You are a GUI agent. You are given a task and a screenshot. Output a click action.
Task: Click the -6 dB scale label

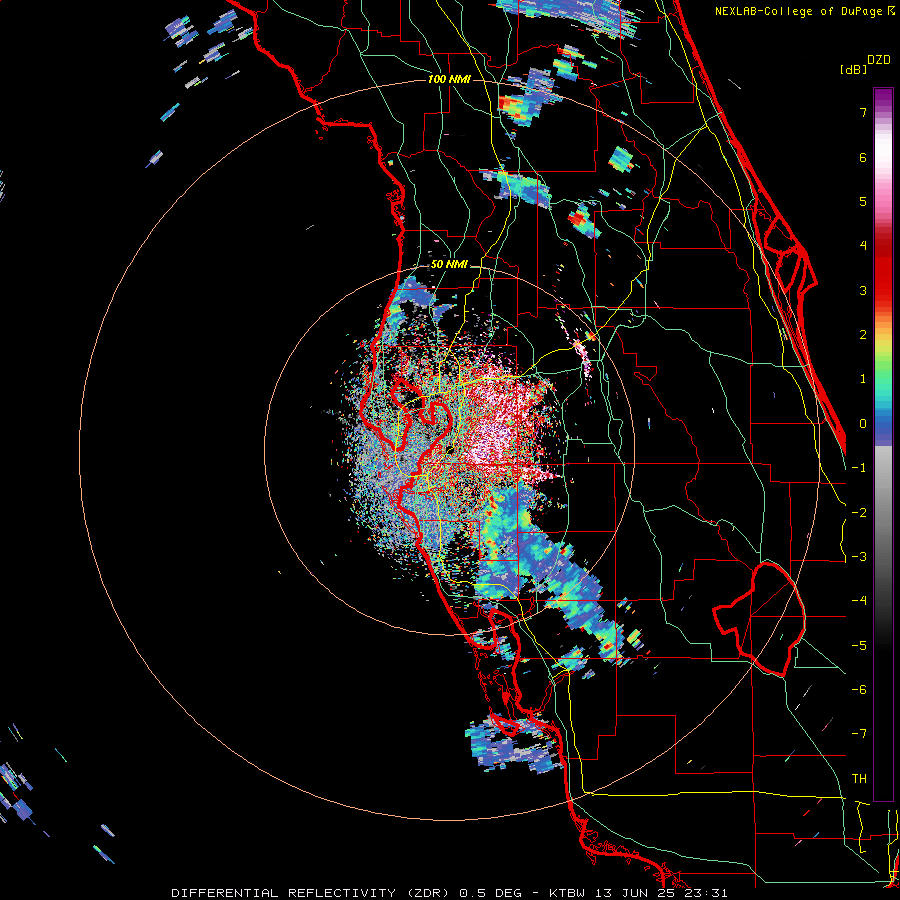tap(859, 690)
